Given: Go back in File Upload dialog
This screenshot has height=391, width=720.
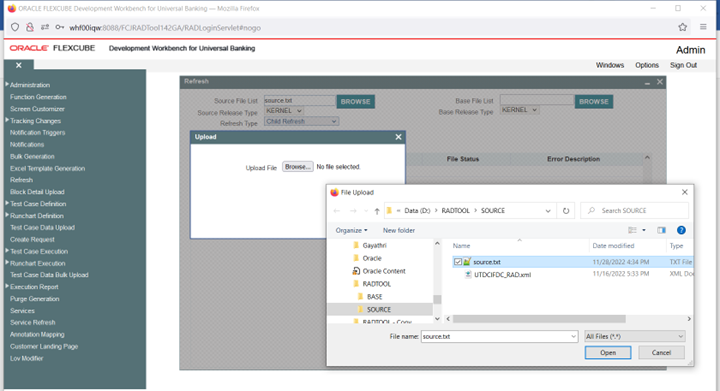Looking at the screenshot, I should point(337,211).
